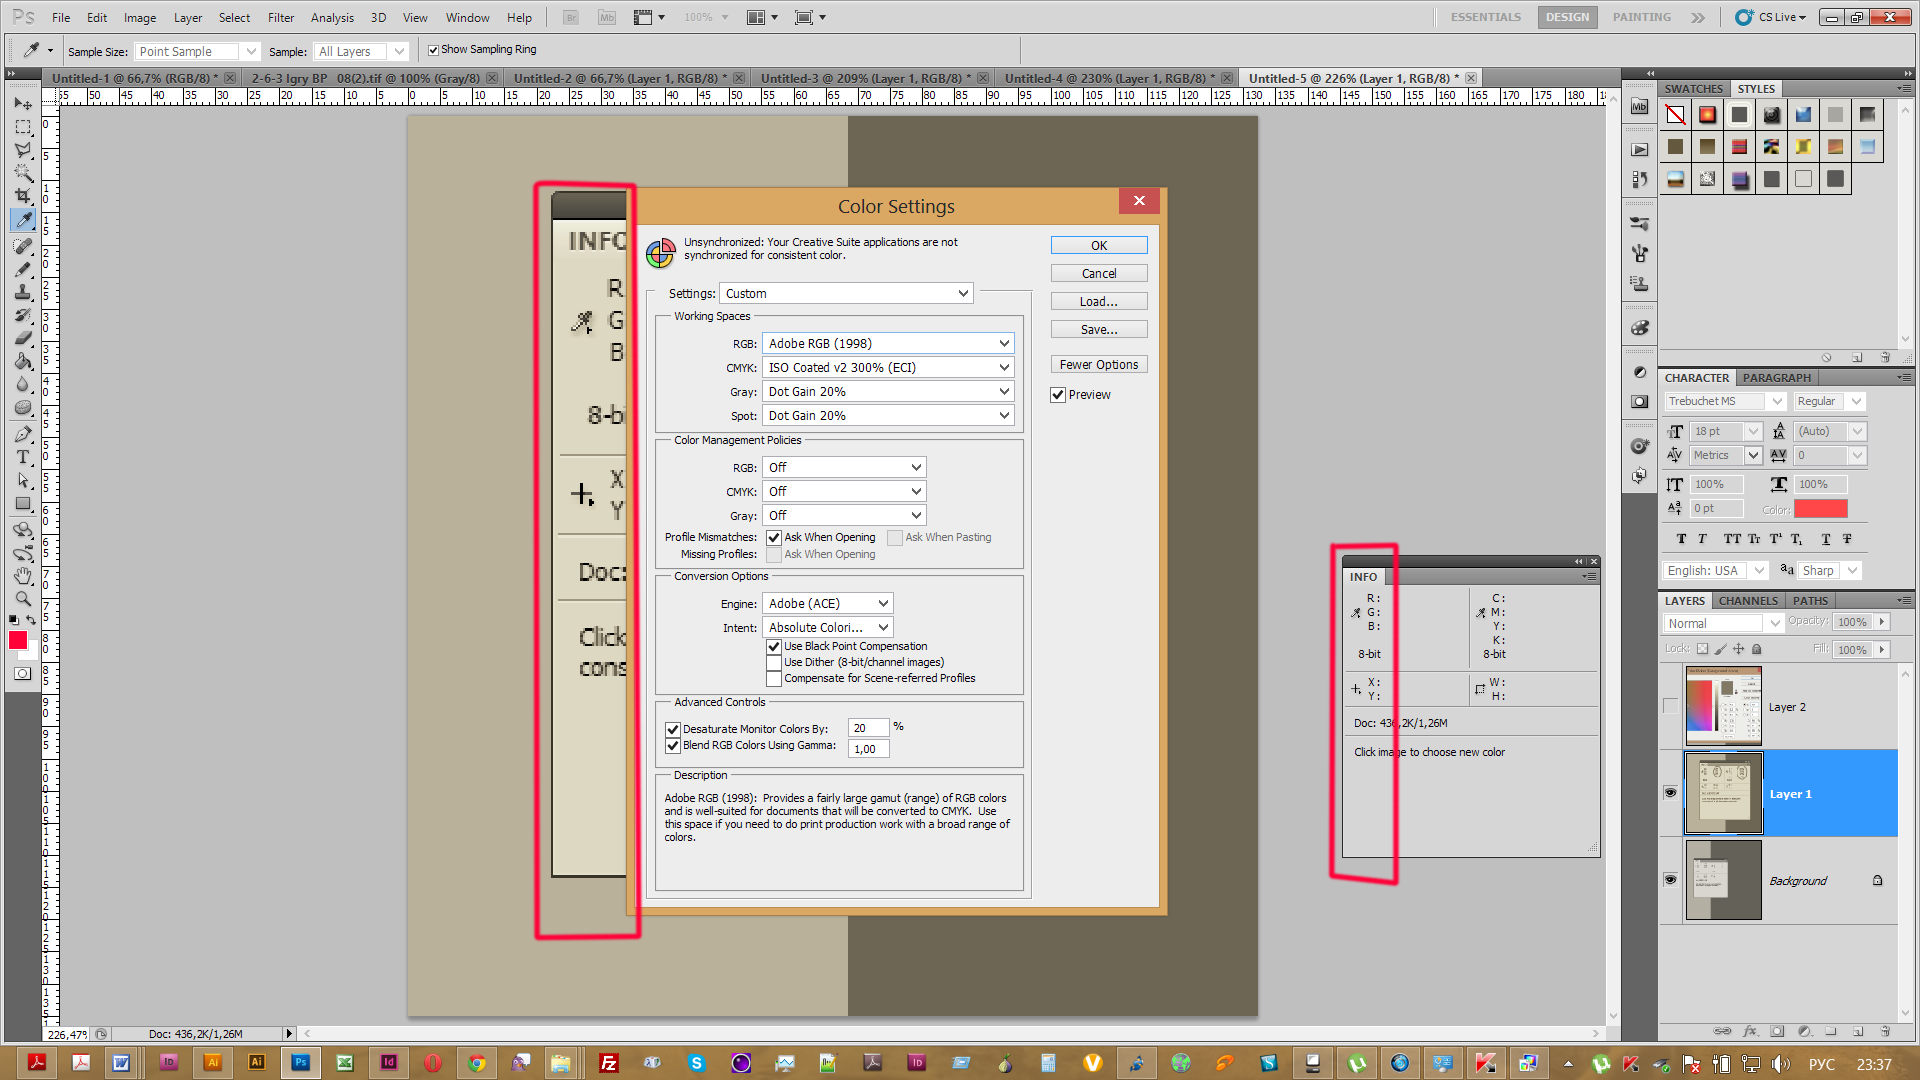Open the Settings Custom dropdown

846,293
